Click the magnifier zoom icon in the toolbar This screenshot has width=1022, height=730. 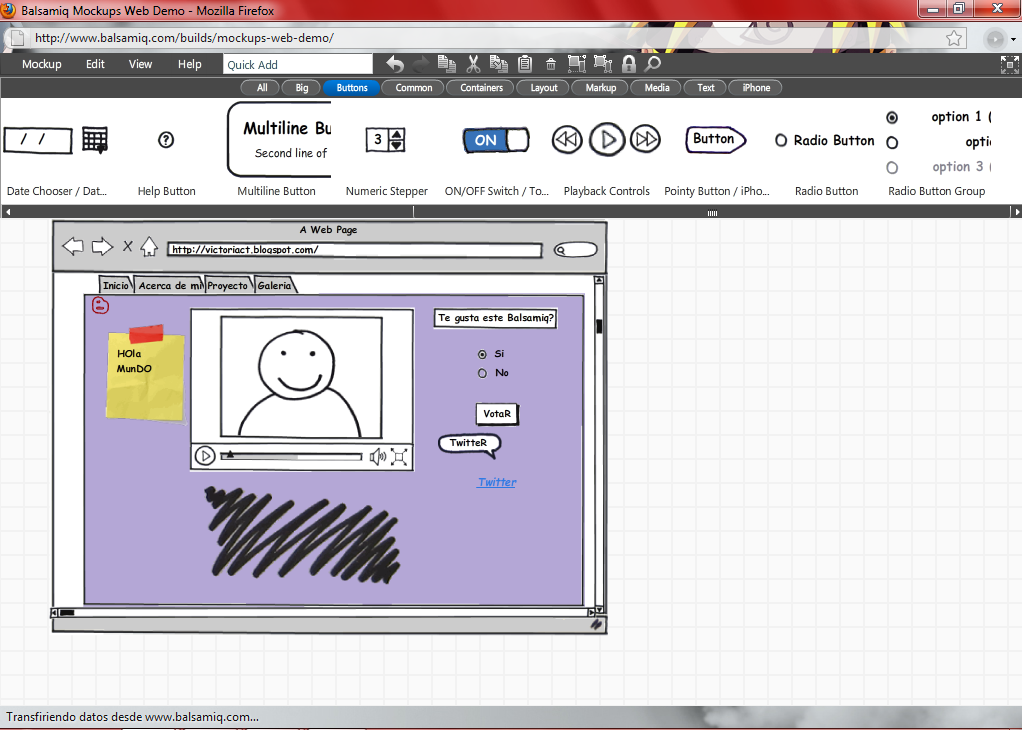pos(652,63)
